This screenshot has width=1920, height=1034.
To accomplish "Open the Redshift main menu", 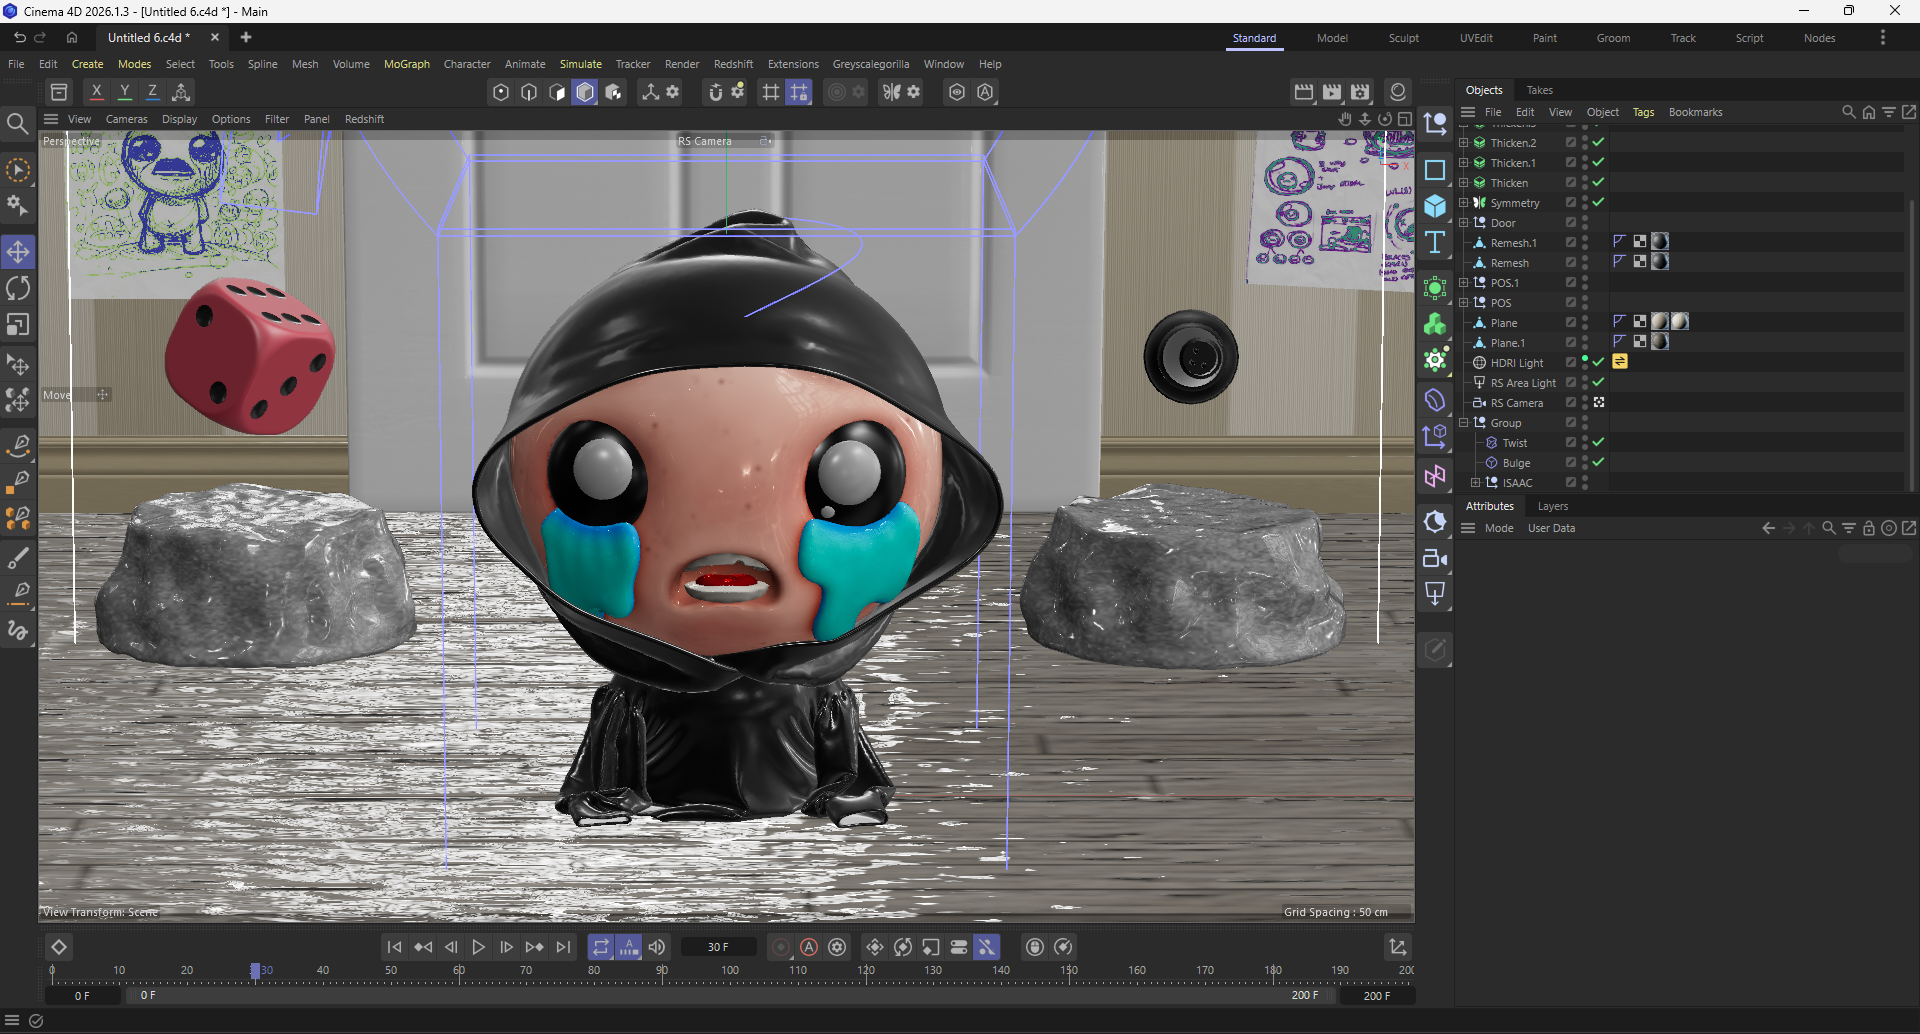I will (733, 64).
